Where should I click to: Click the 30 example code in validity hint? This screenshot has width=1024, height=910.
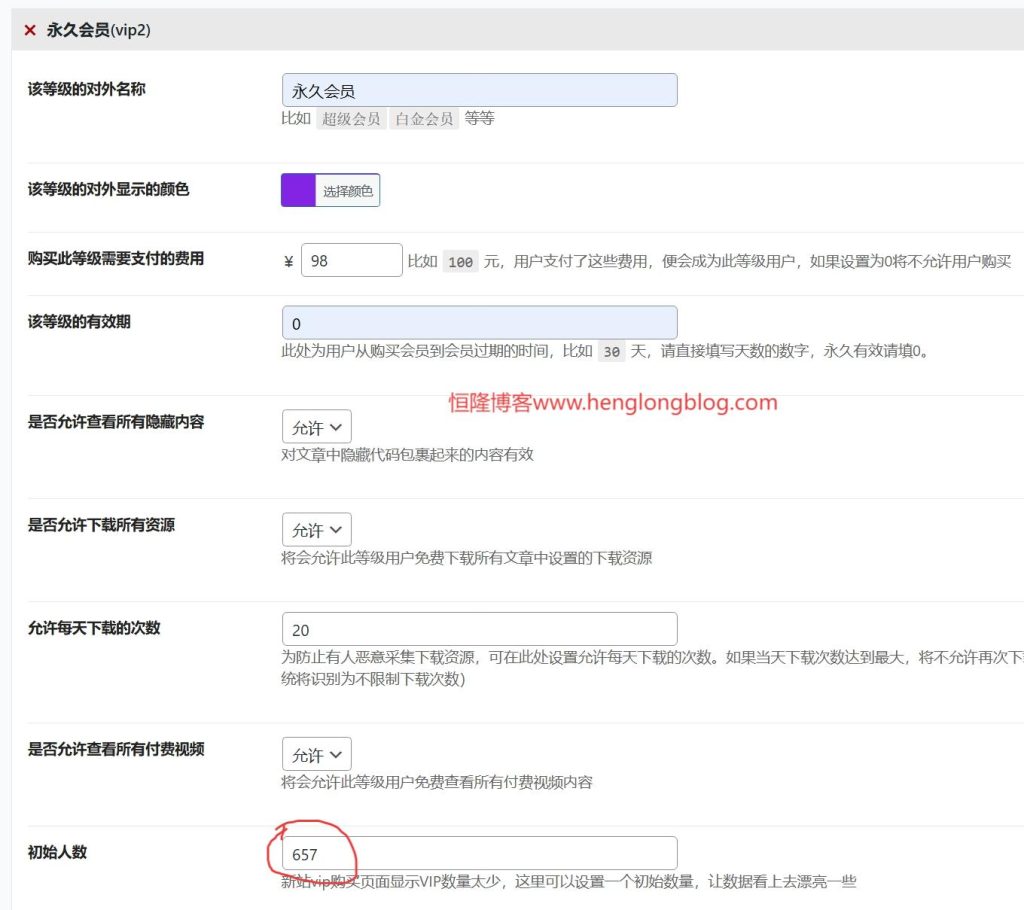pyautogui.click(x=611, y=352)
